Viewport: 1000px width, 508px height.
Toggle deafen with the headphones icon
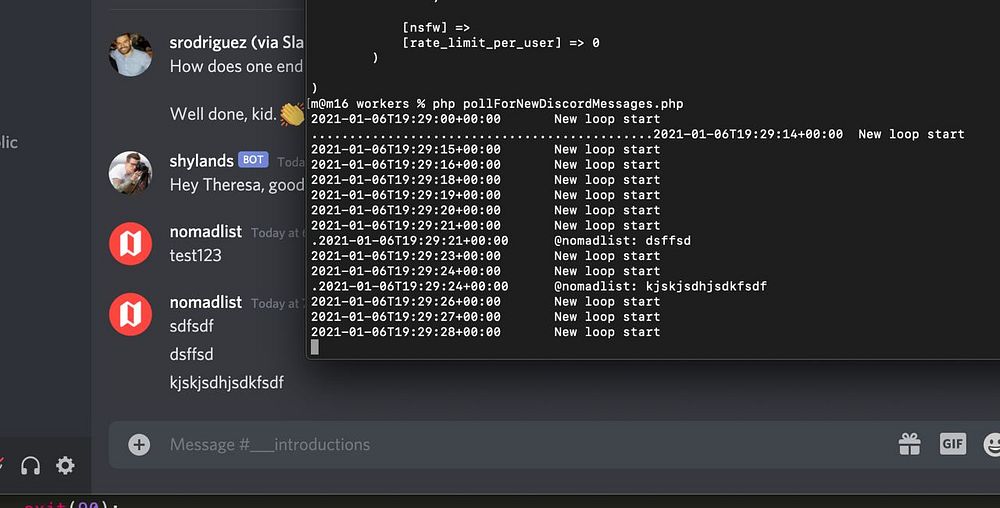30,465
